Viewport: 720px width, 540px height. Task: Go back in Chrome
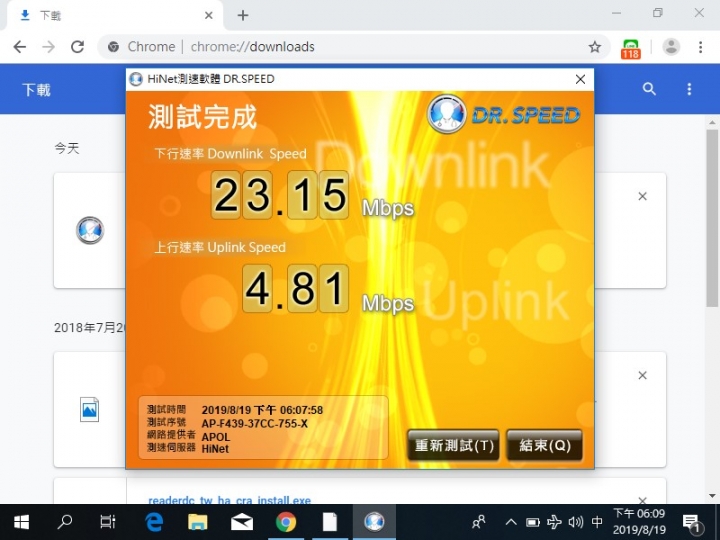click(x=20, y=47)
